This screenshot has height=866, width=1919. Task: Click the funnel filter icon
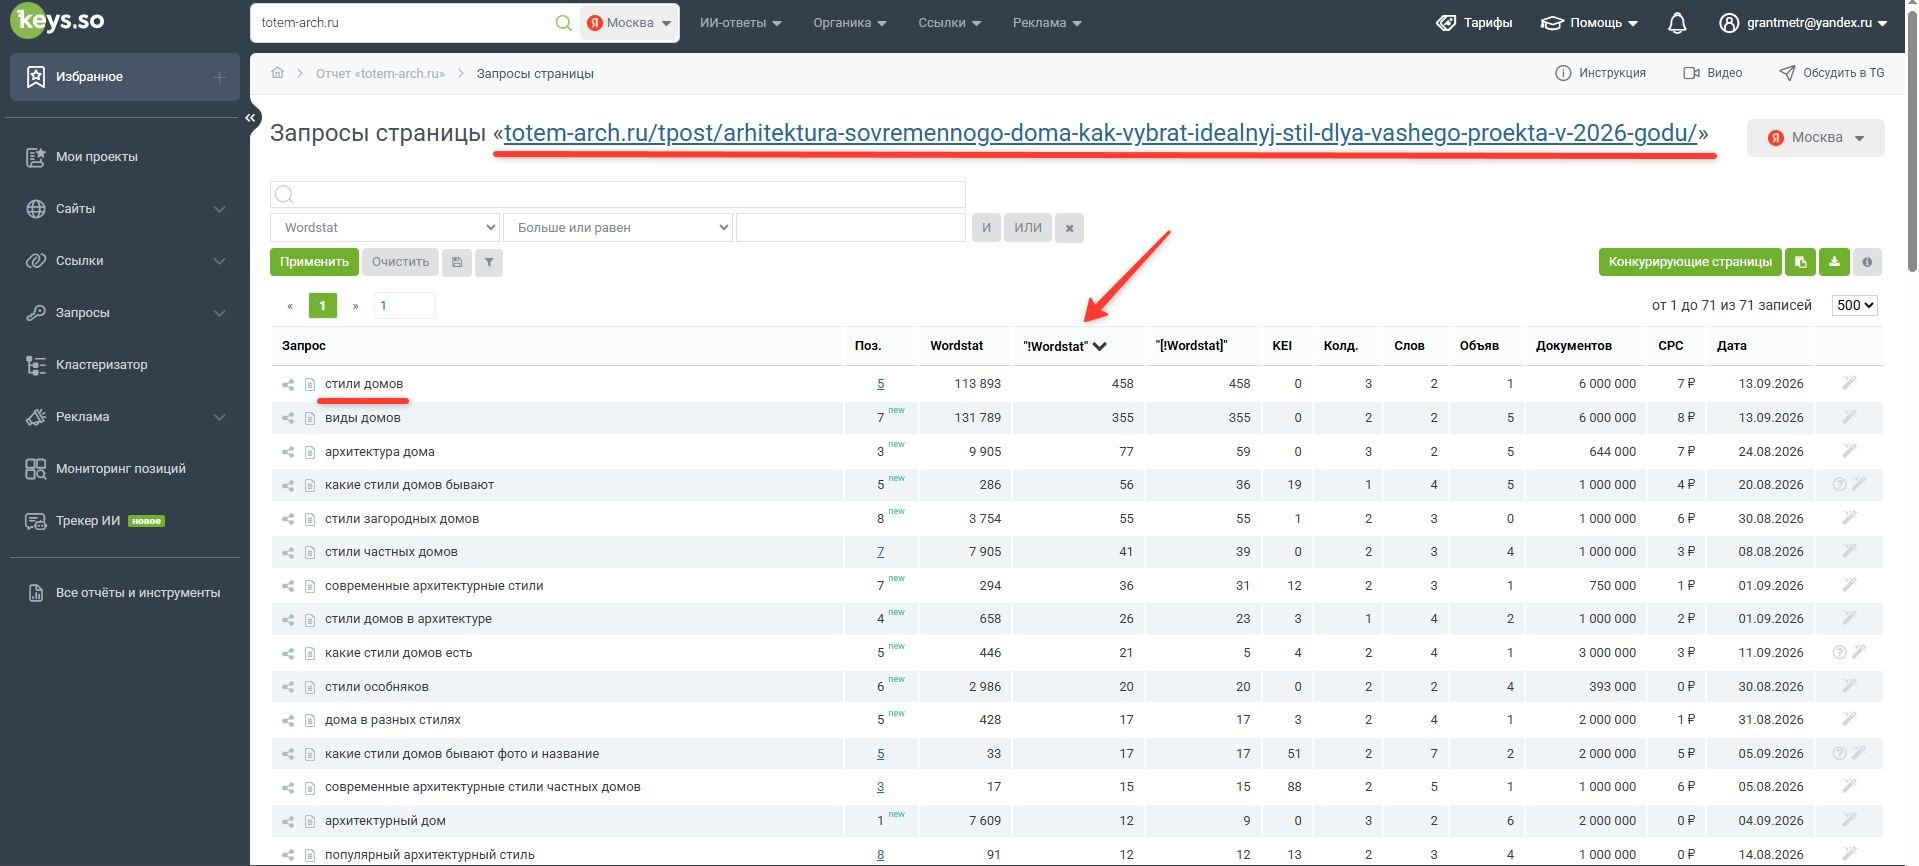(489, 262)
